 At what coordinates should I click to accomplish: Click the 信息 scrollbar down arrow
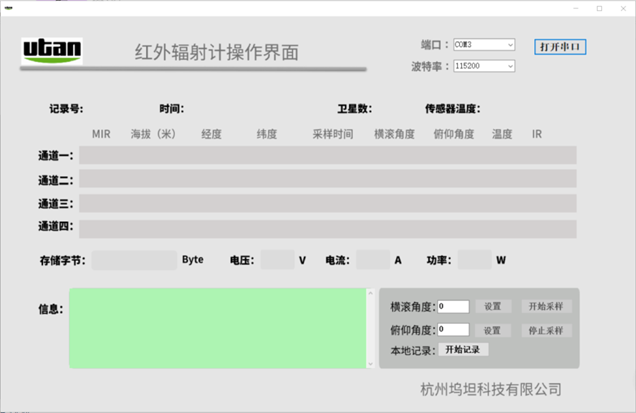(371, 362)
